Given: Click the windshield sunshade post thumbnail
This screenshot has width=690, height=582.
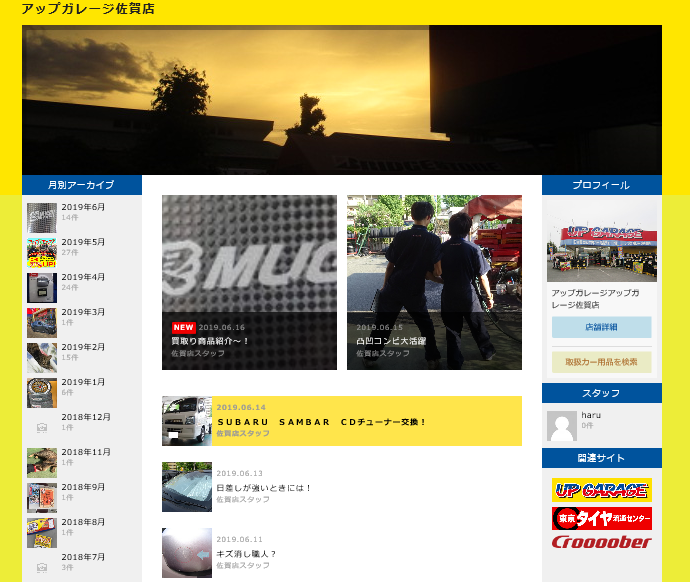Looking at the screenshot, I should click(187, 487).
